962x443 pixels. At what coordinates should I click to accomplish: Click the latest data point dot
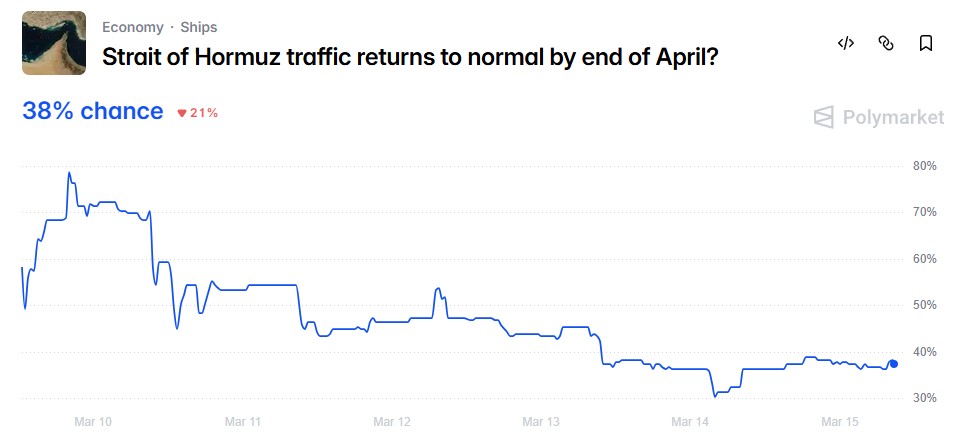(x=893, y=364)
